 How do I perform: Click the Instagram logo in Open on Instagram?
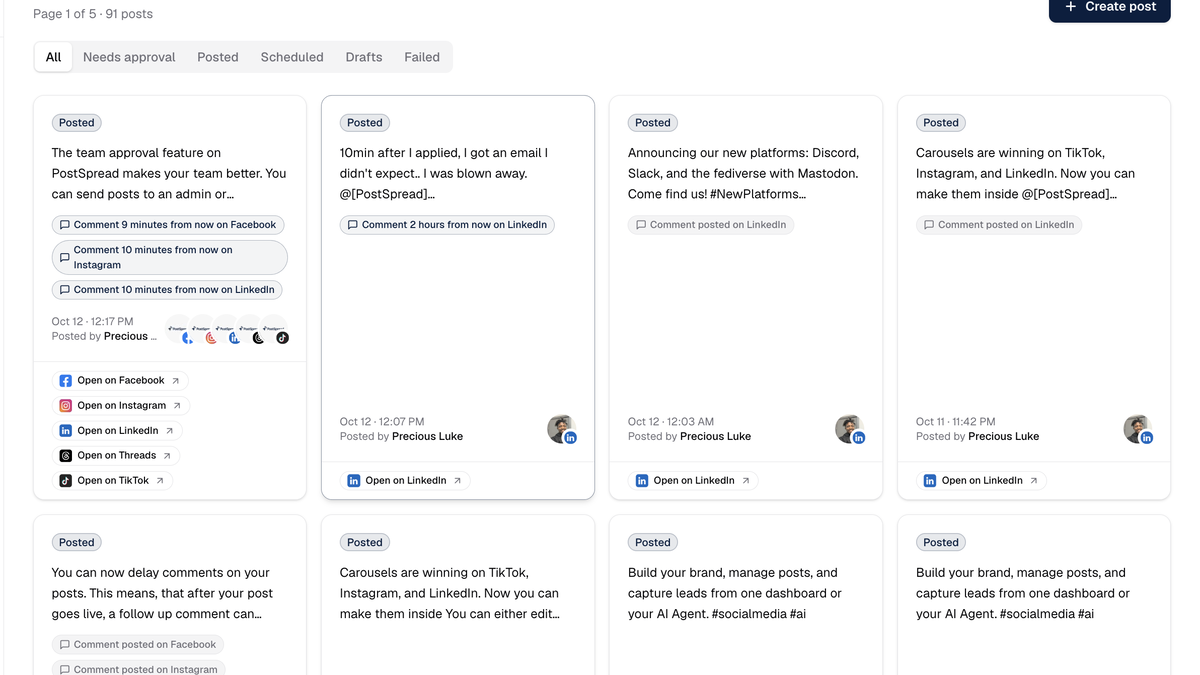pyautogui.click(x=65, y=406)
